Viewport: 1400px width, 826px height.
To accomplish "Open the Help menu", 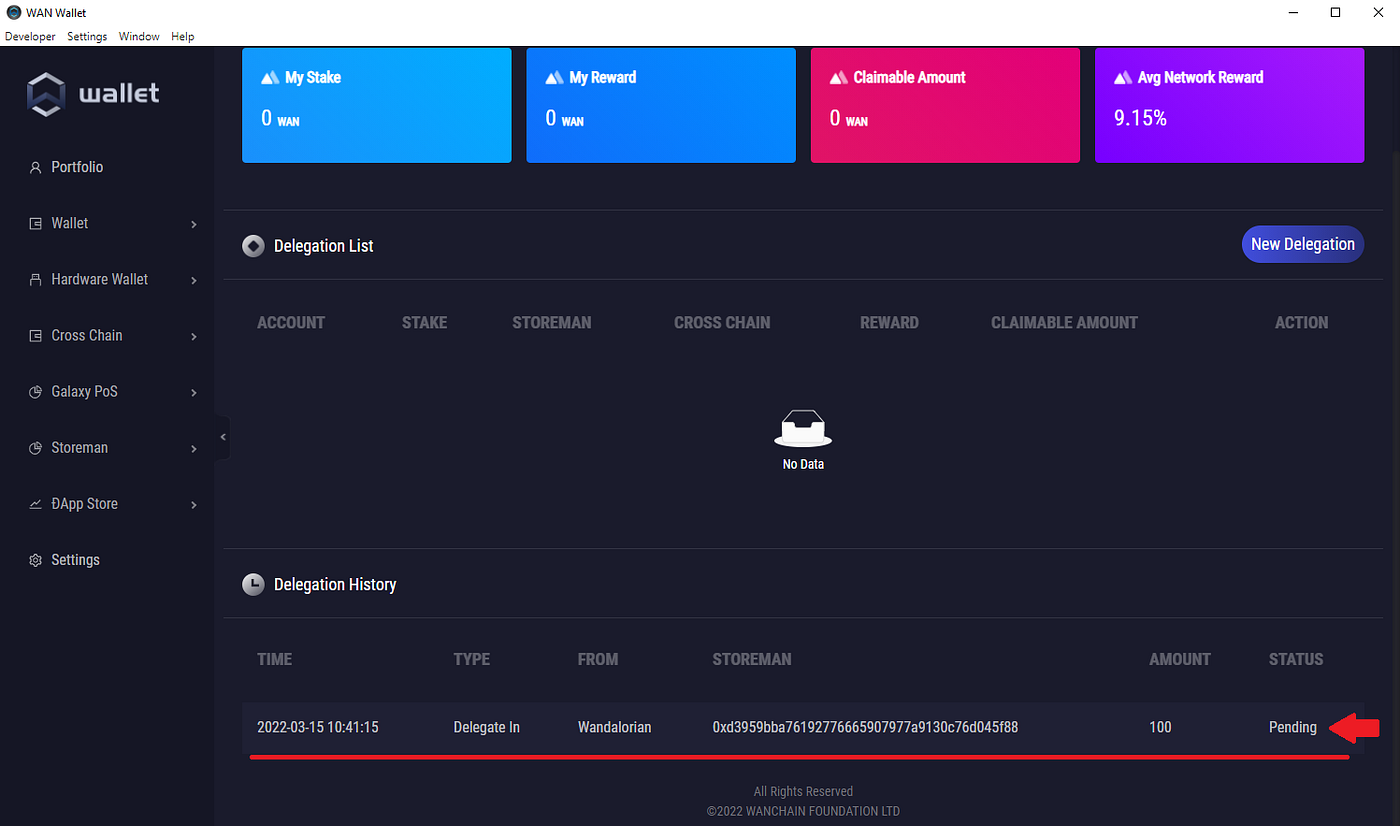I will click(182, 36).
